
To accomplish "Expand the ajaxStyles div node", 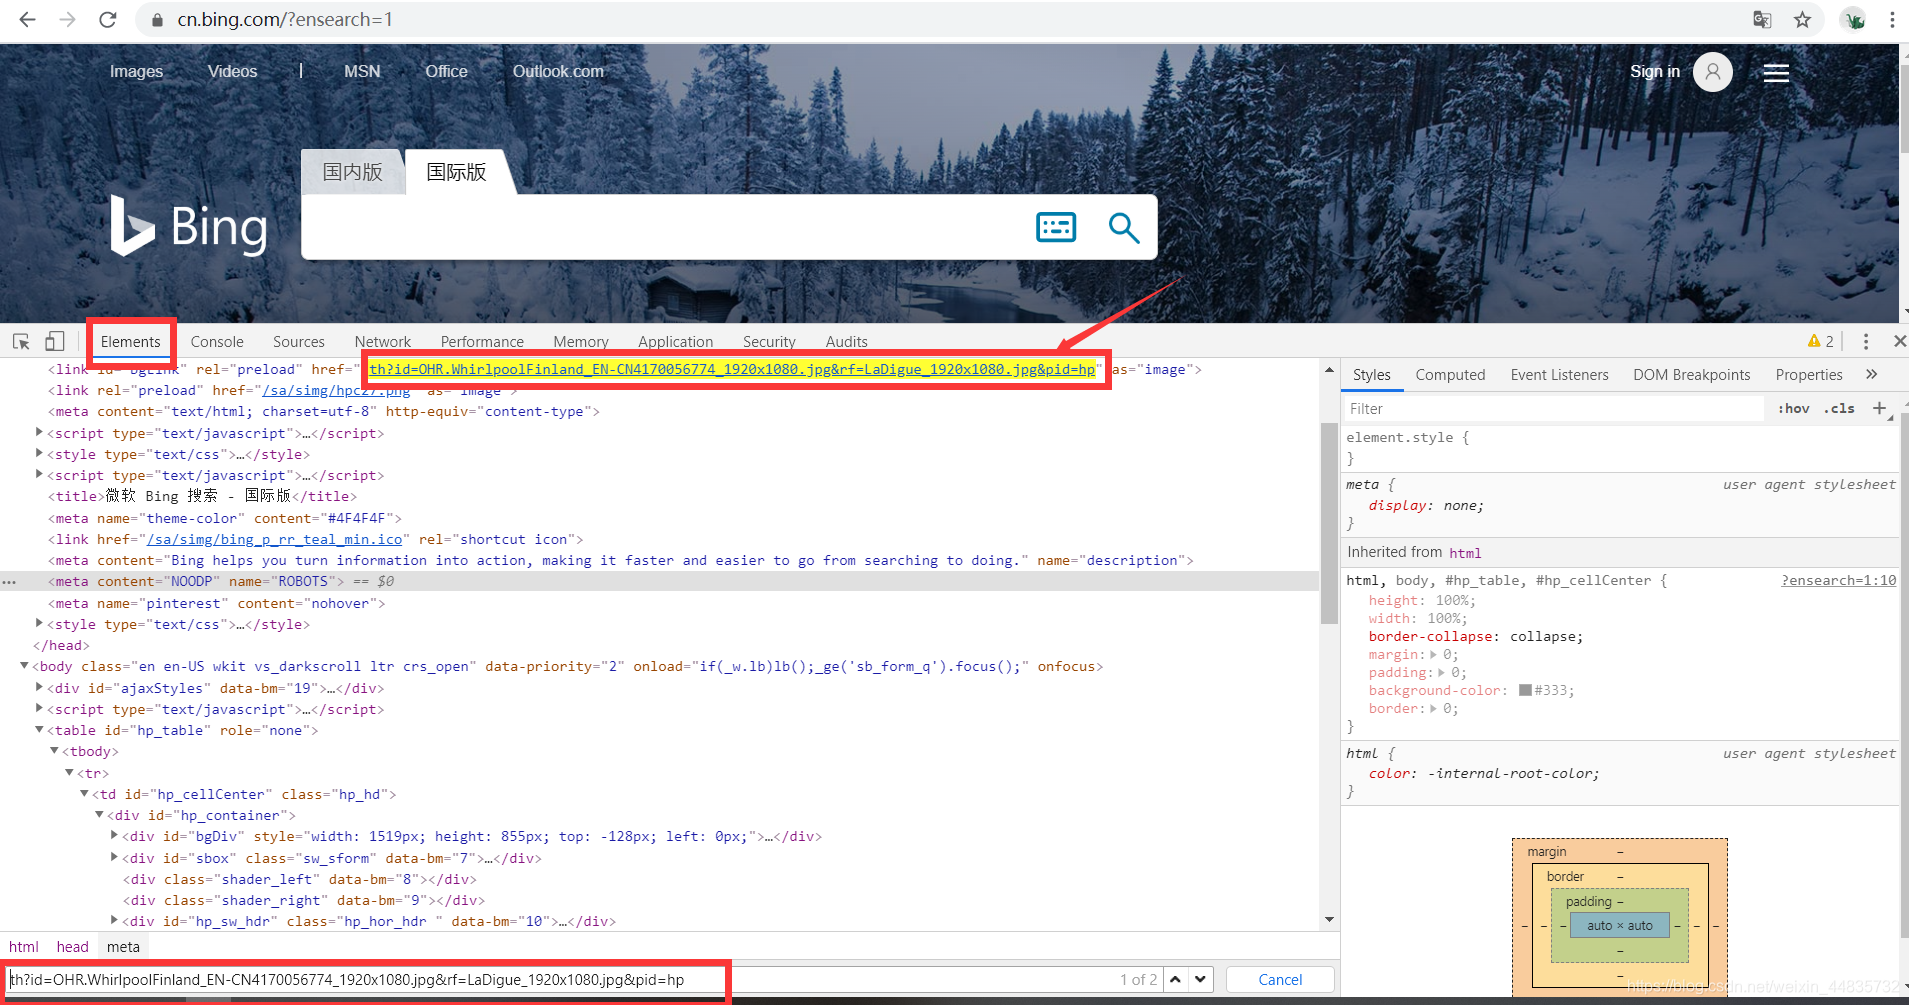I will click(x=39, y=687).
